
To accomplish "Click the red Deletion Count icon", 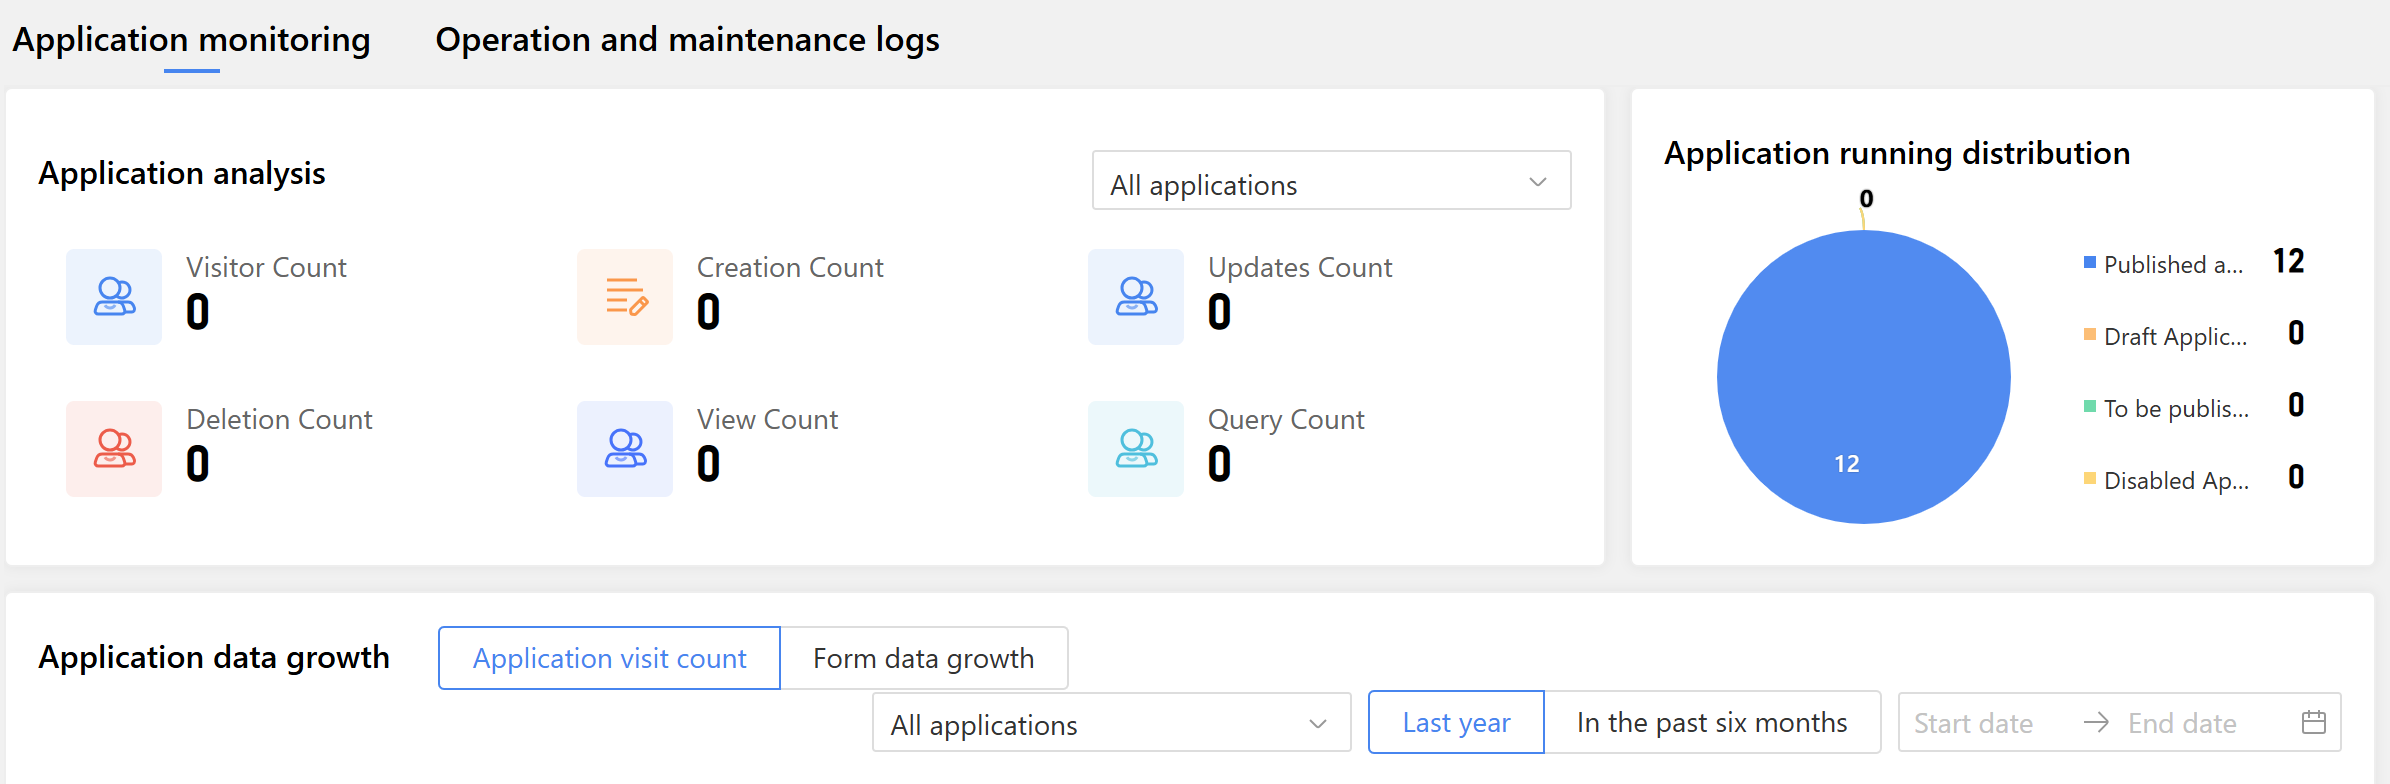I will (114, 449).
